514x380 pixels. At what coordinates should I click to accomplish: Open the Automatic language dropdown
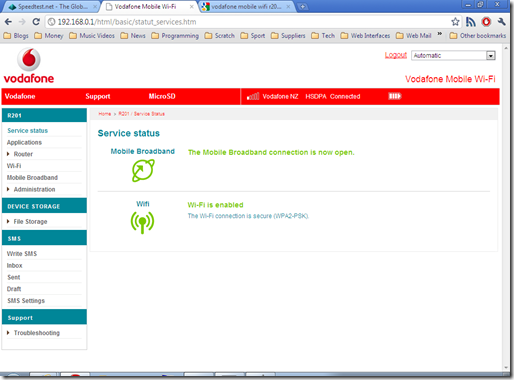[x=453, y=56]
